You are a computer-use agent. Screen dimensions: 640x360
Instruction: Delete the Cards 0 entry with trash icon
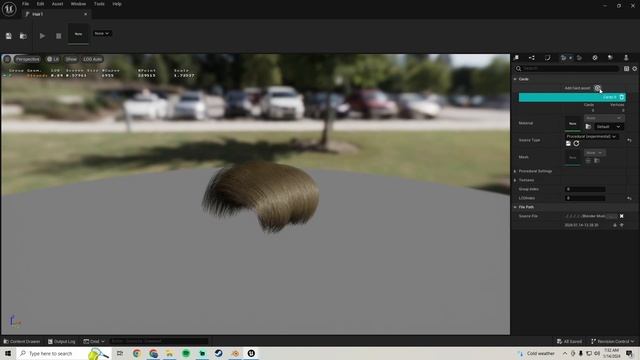pos(622,97)
